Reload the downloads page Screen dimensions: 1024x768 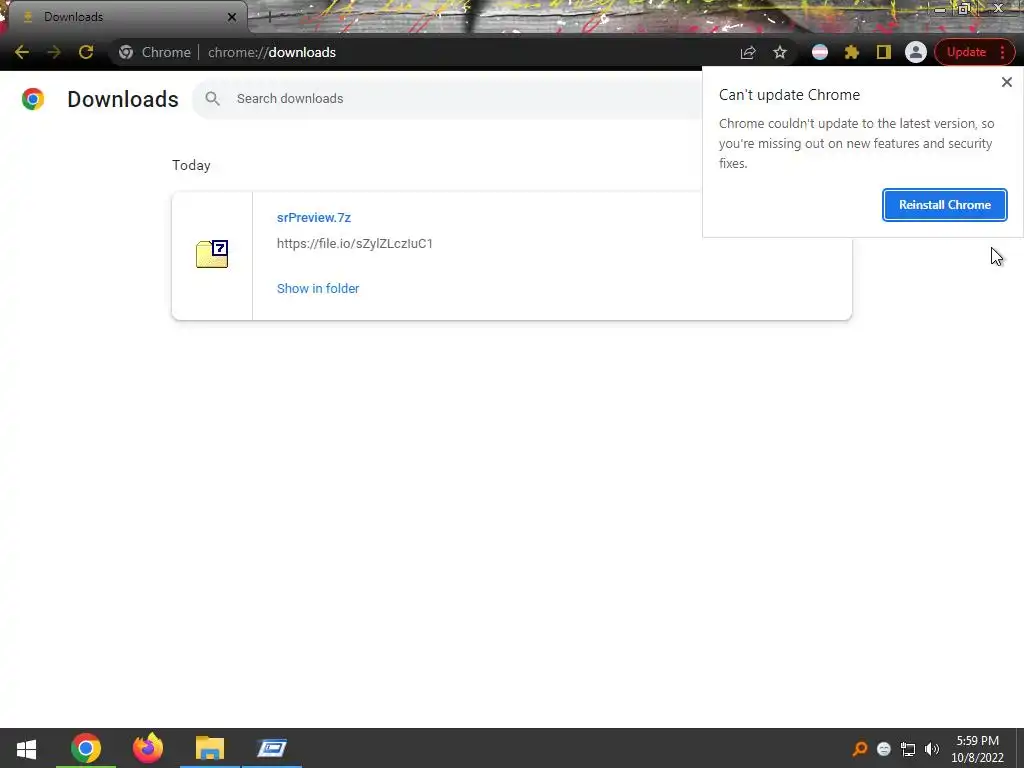click(x=86, y=52)
